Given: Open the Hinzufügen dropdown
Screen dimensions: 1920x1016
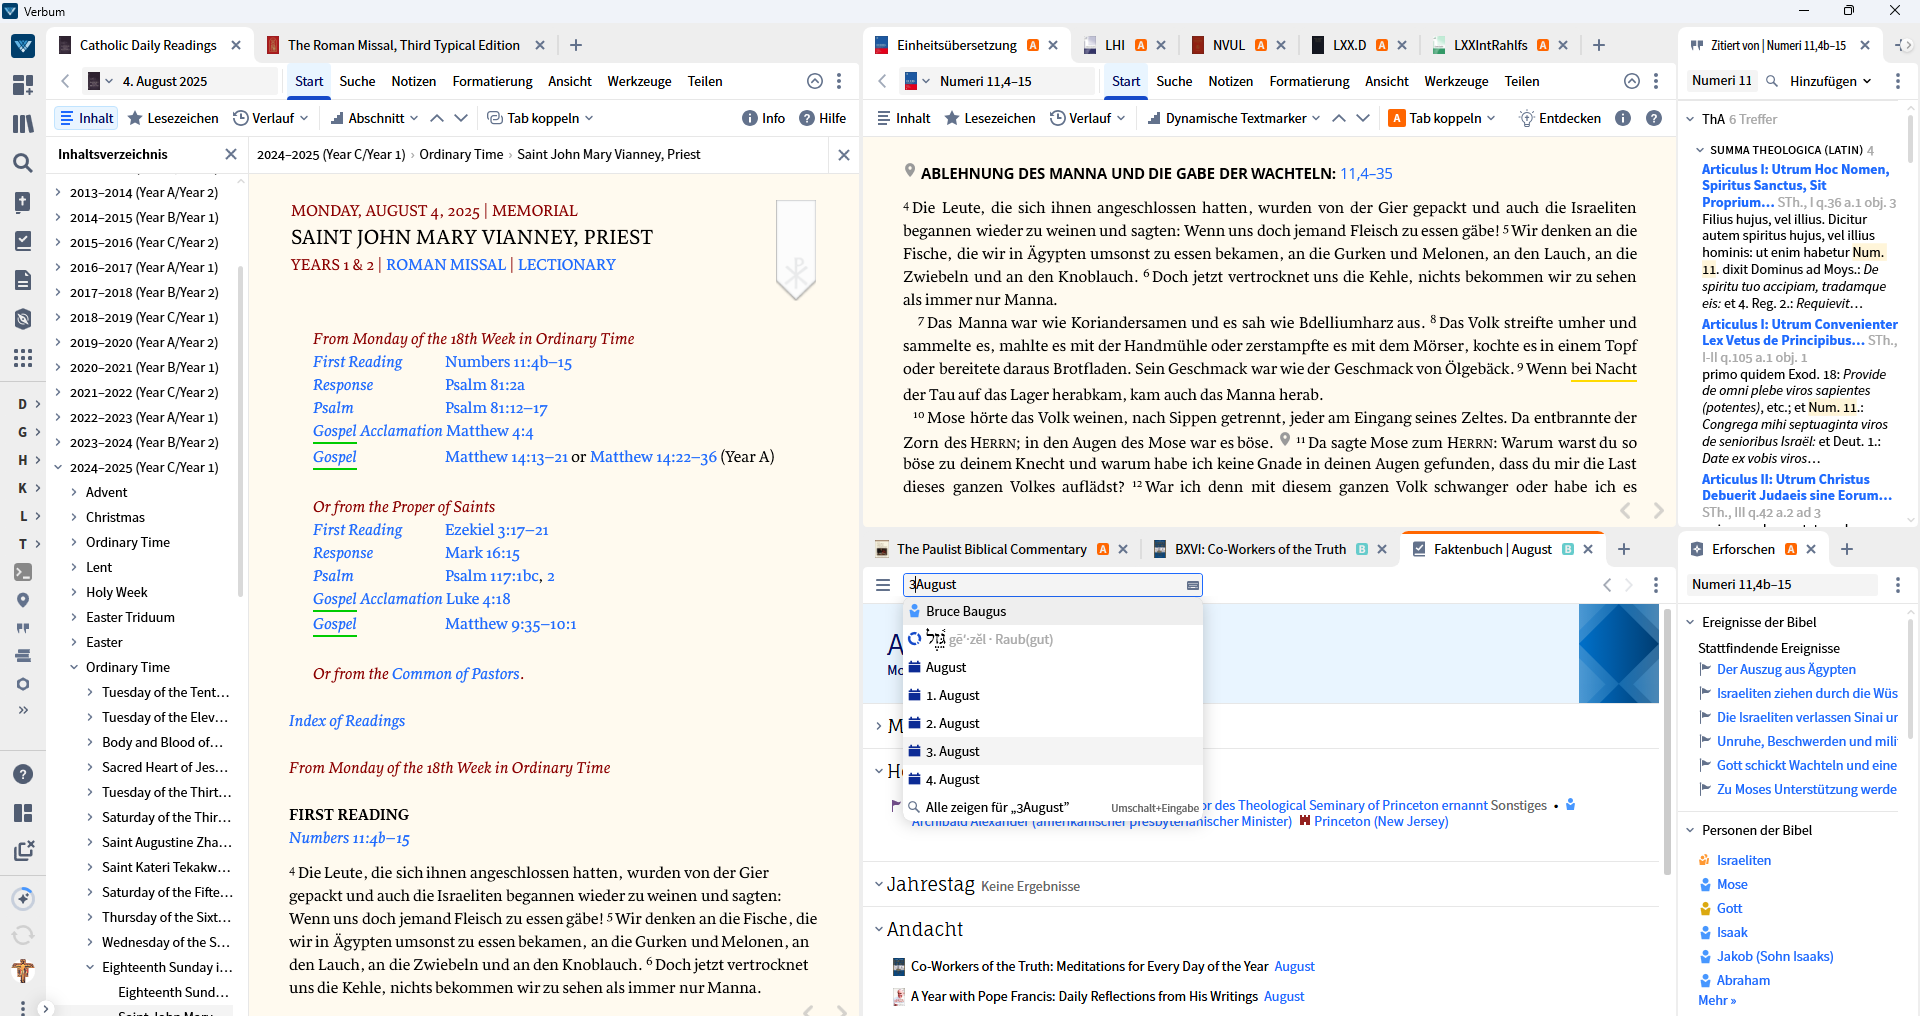Looking at the screenshot, I should click(1831, 81).
